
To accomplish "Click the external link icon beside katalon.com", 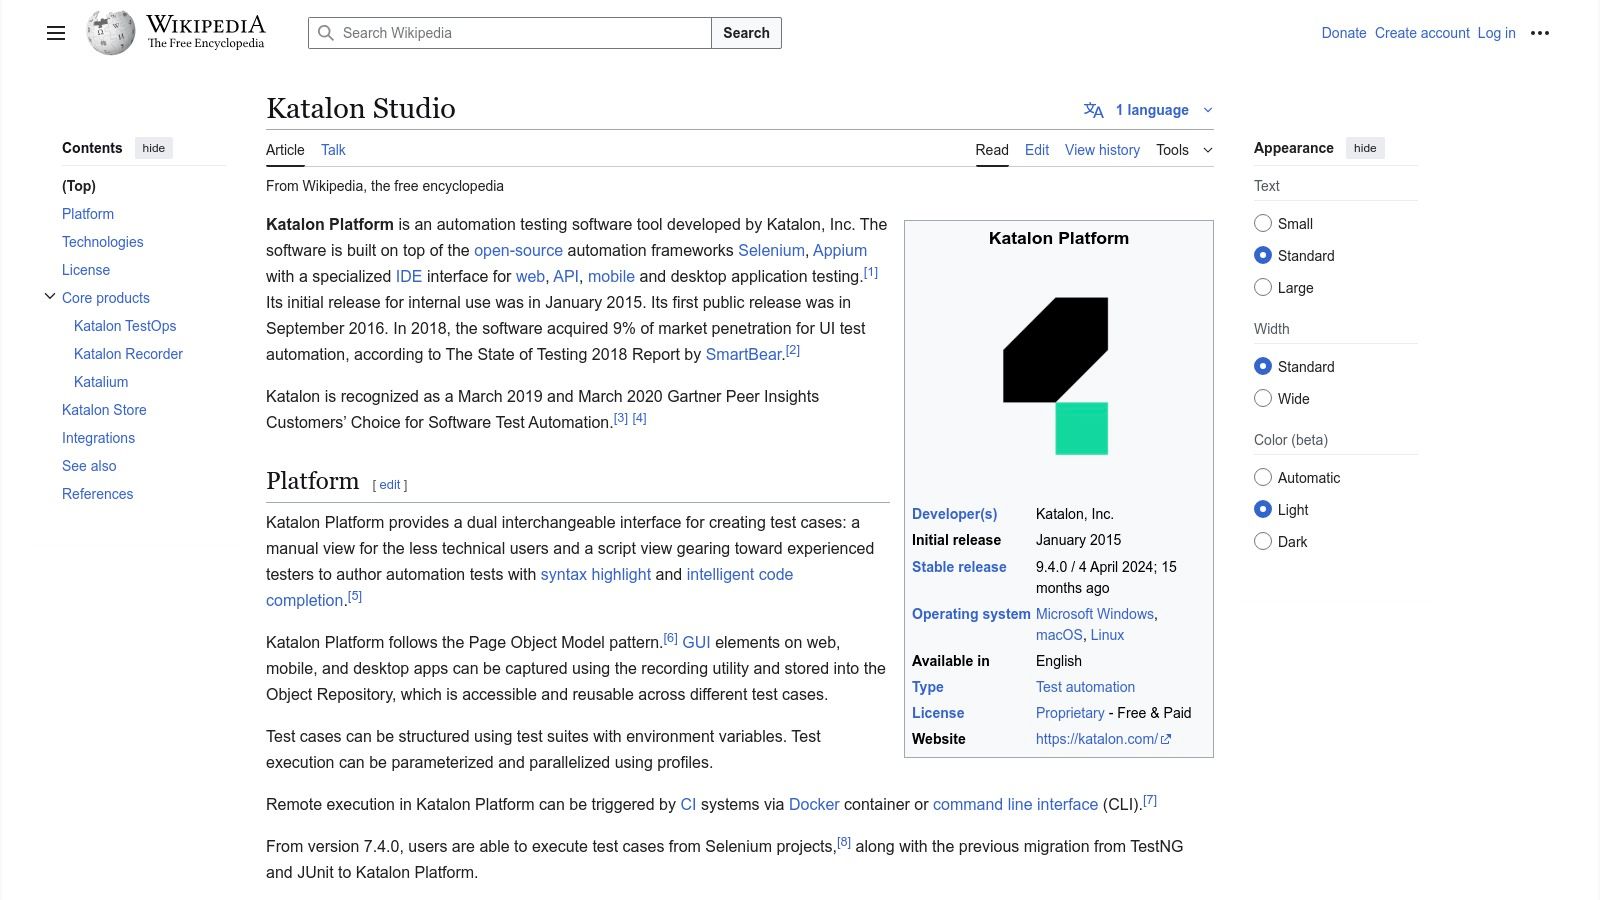I will click(x=1166, y=739).
